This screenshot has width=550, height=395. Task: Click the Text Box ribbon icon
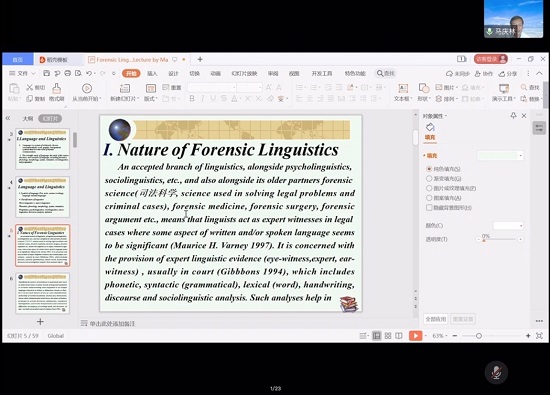pos(403,92)
